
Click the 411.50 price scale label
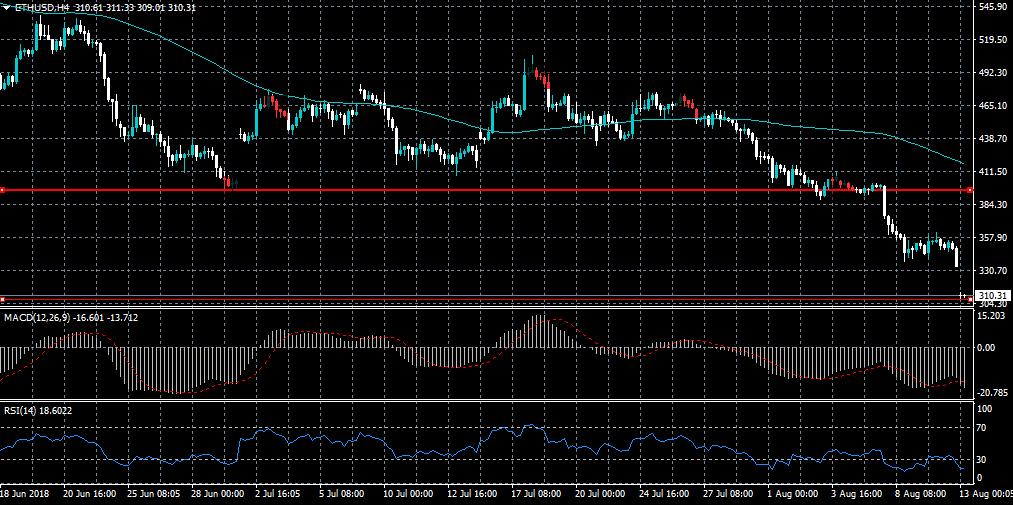tap(994, 171)
